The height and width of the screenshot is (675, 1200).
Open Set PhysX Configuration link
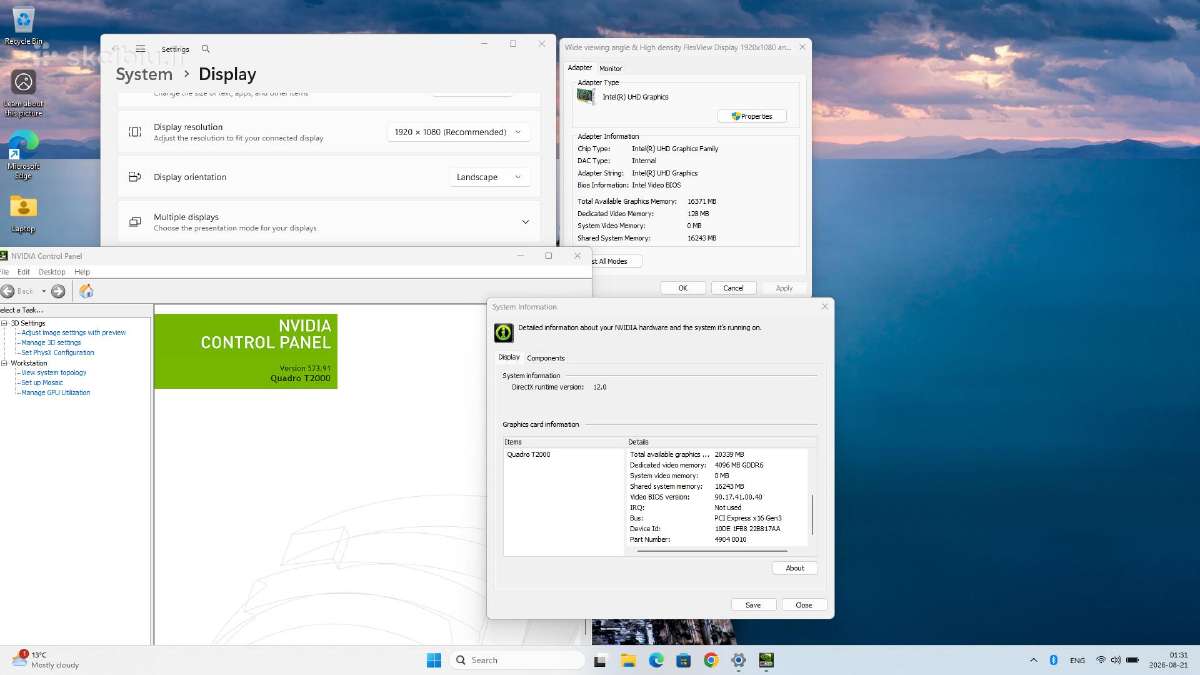(x=58, y=352)
